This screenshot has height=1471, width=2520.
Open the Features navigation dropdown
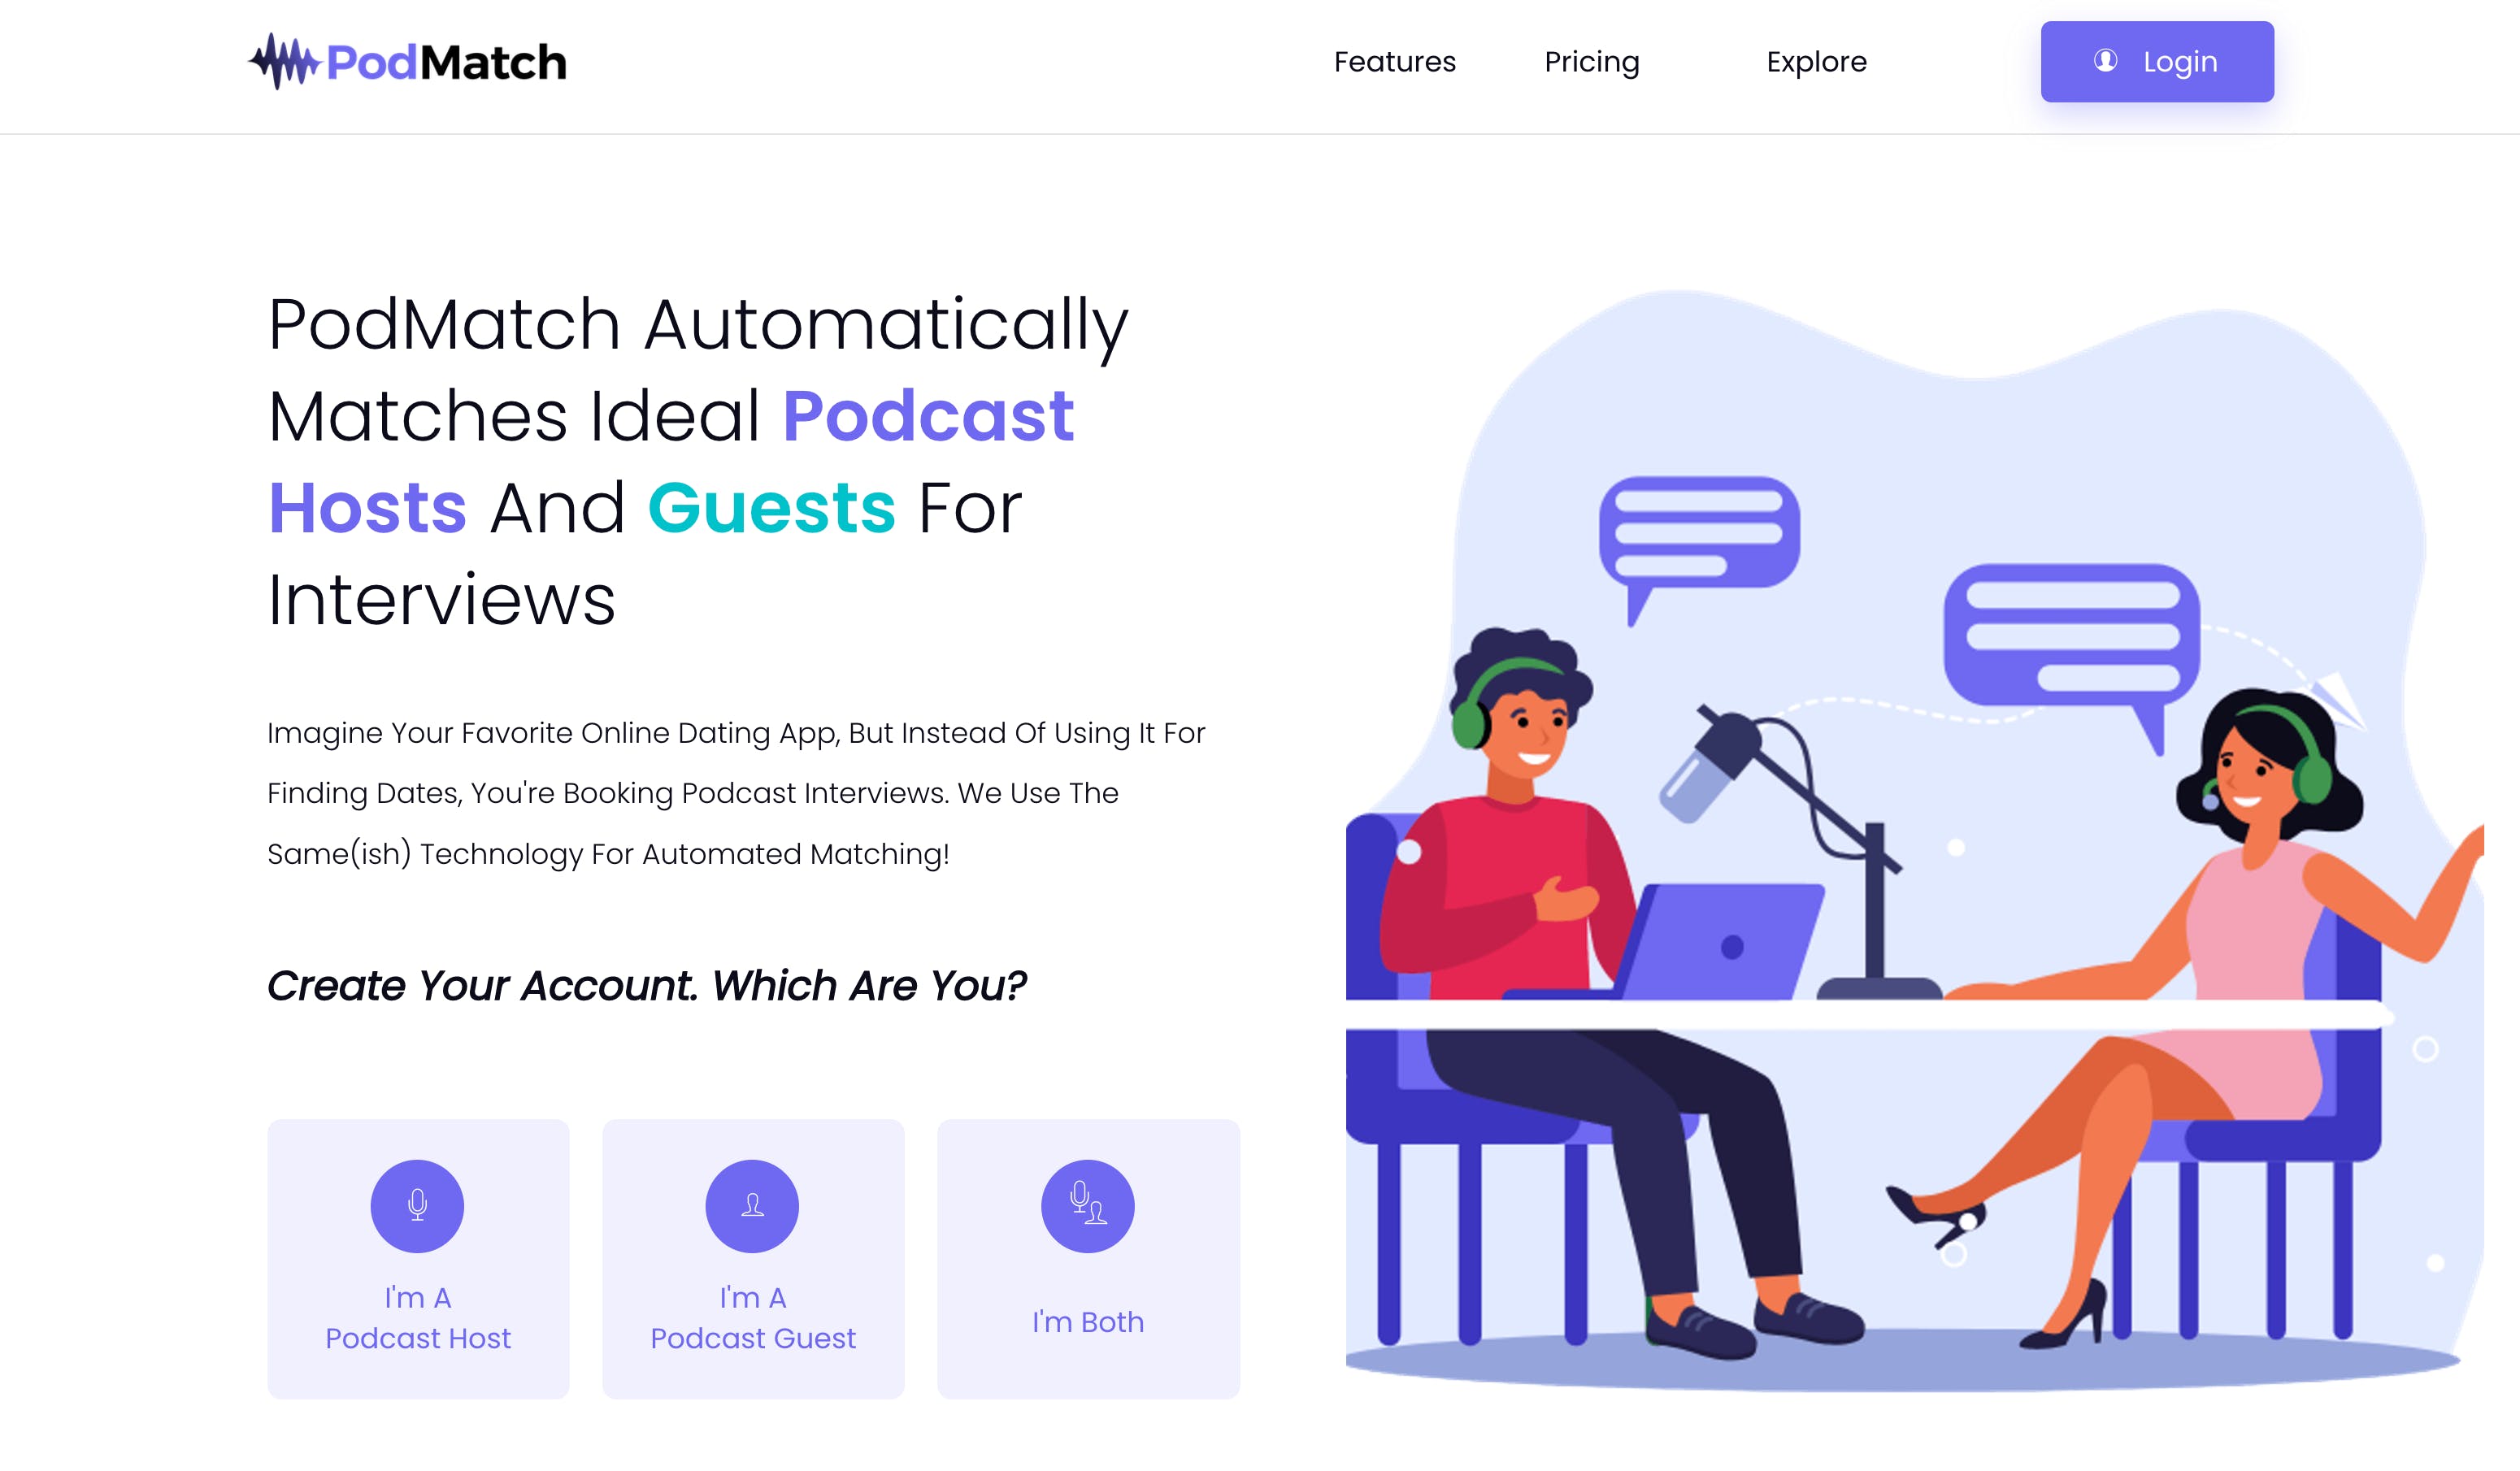click(x=1396, y=61)
